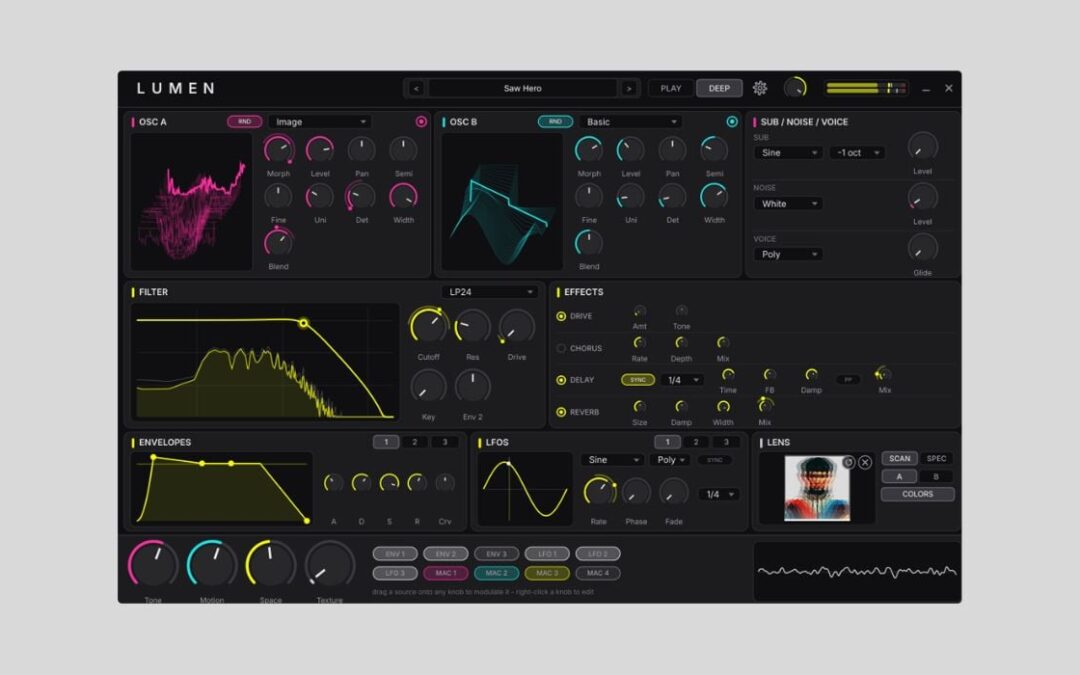Viewport: 1080px width, 675px height.
Task: Select envelope tab 2
Action: [x=415, y=442]
